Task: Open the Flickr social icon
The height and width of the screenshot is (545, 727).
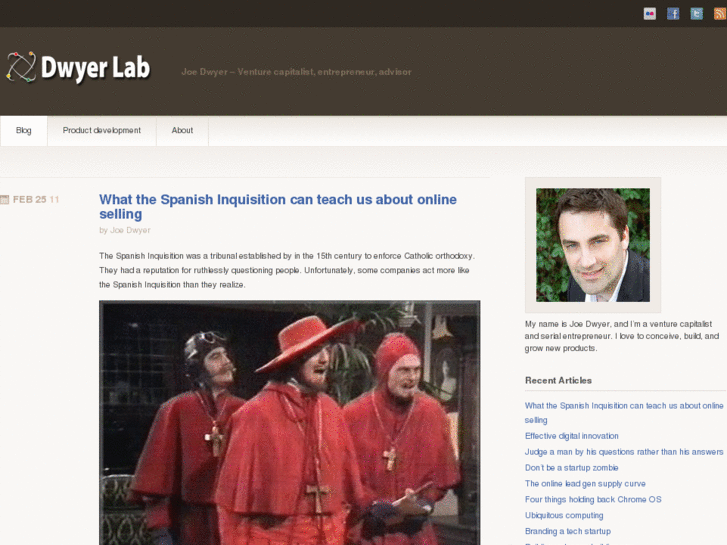Action: pos(650,14)
